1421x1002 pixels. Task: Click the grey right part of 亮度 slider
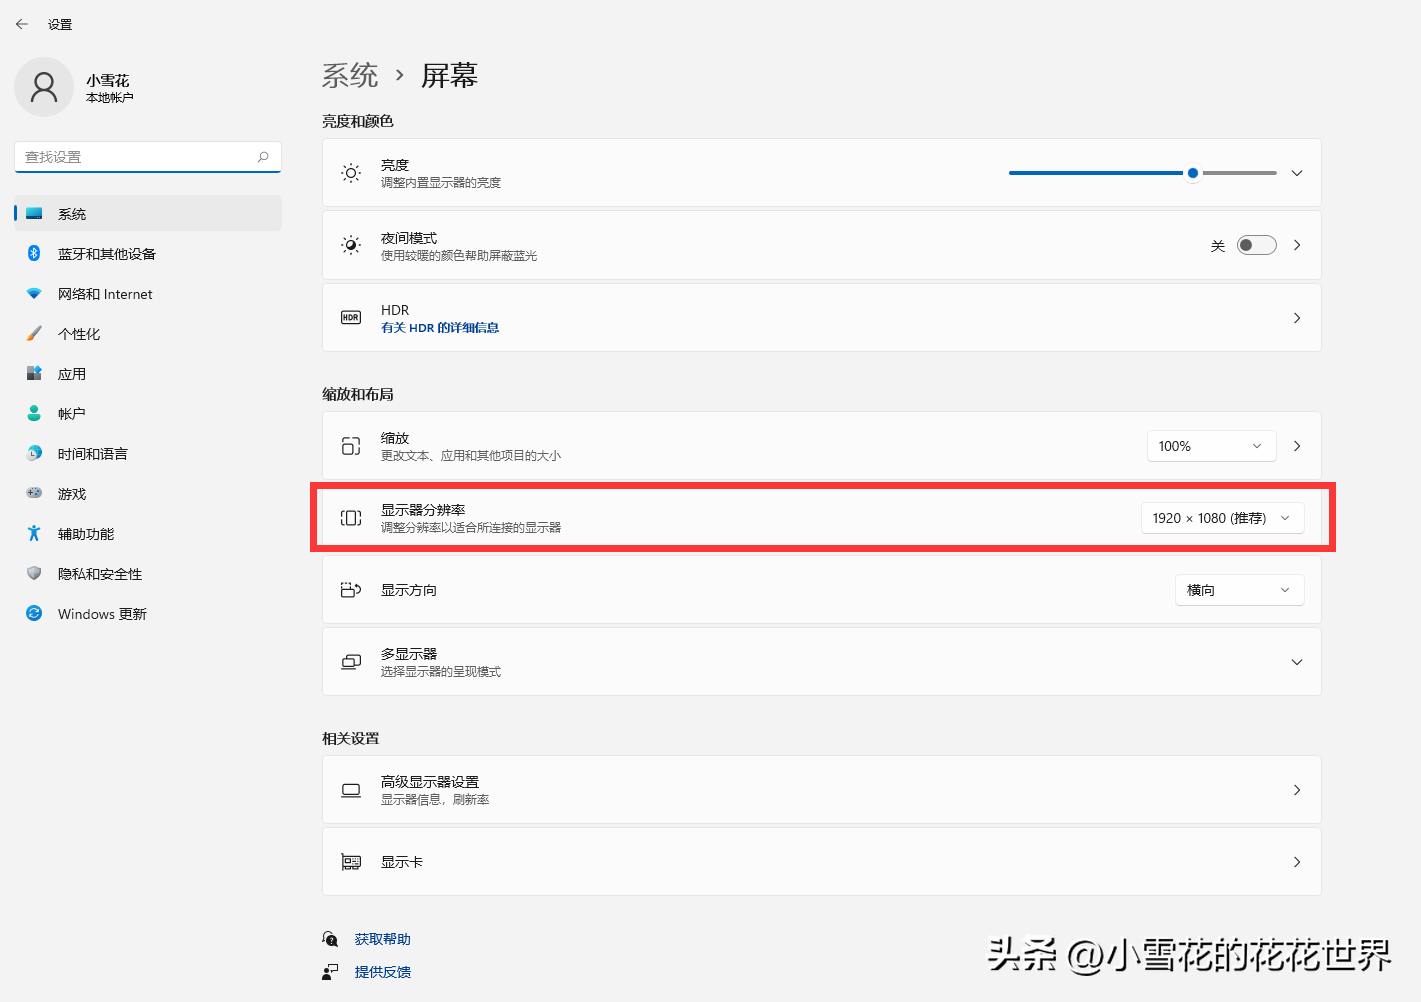1240,173
